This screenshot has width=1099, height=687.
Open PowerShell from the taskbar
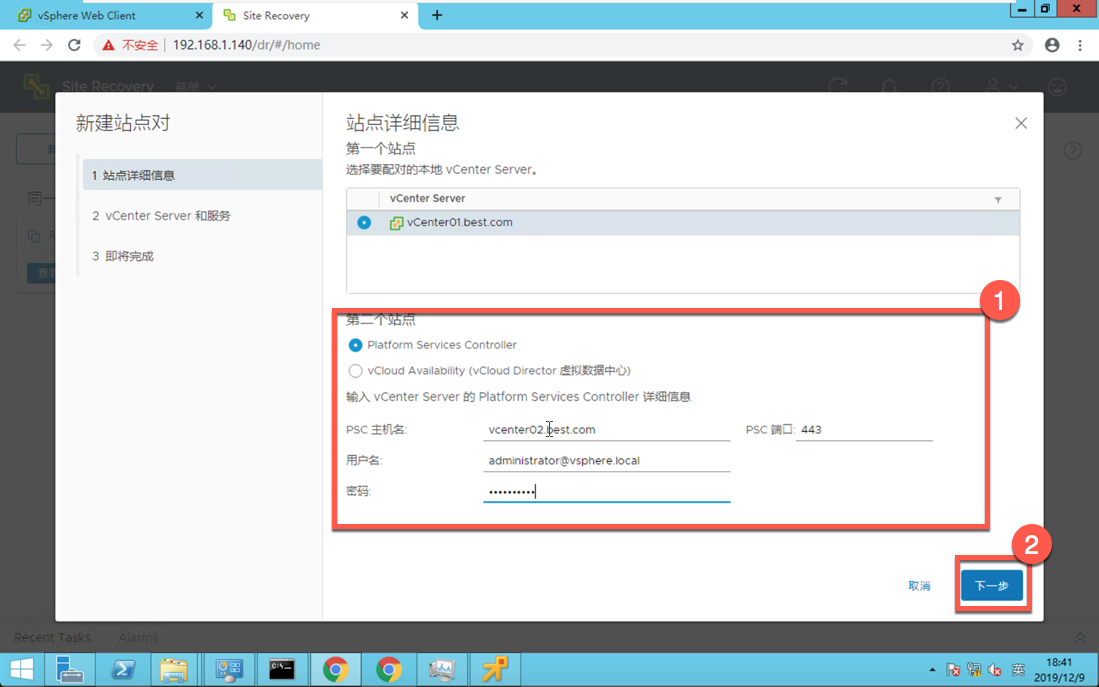point(123,669)
